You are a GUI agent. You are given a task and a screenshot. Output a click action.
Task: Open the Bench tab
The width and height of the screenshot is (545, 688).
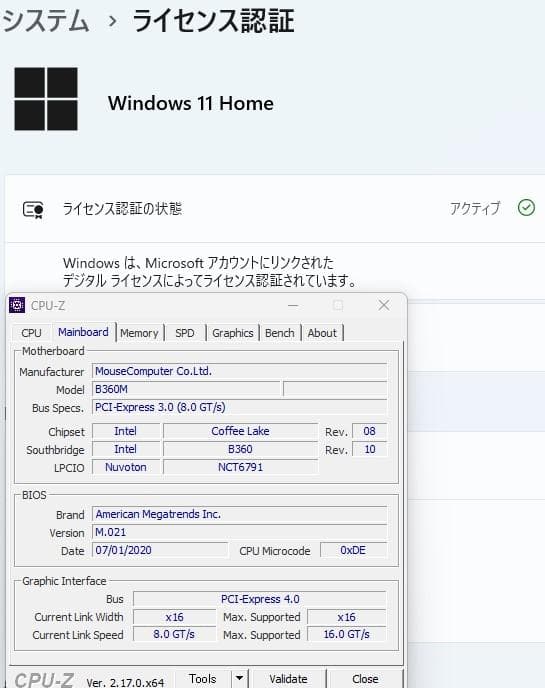(x=280, y=333)
